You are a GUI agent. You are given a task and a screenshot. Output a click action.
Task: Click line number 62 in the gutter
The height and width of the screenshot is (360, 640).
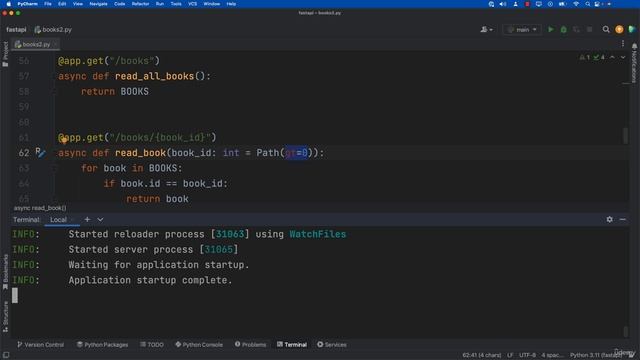tap(24, 153)
